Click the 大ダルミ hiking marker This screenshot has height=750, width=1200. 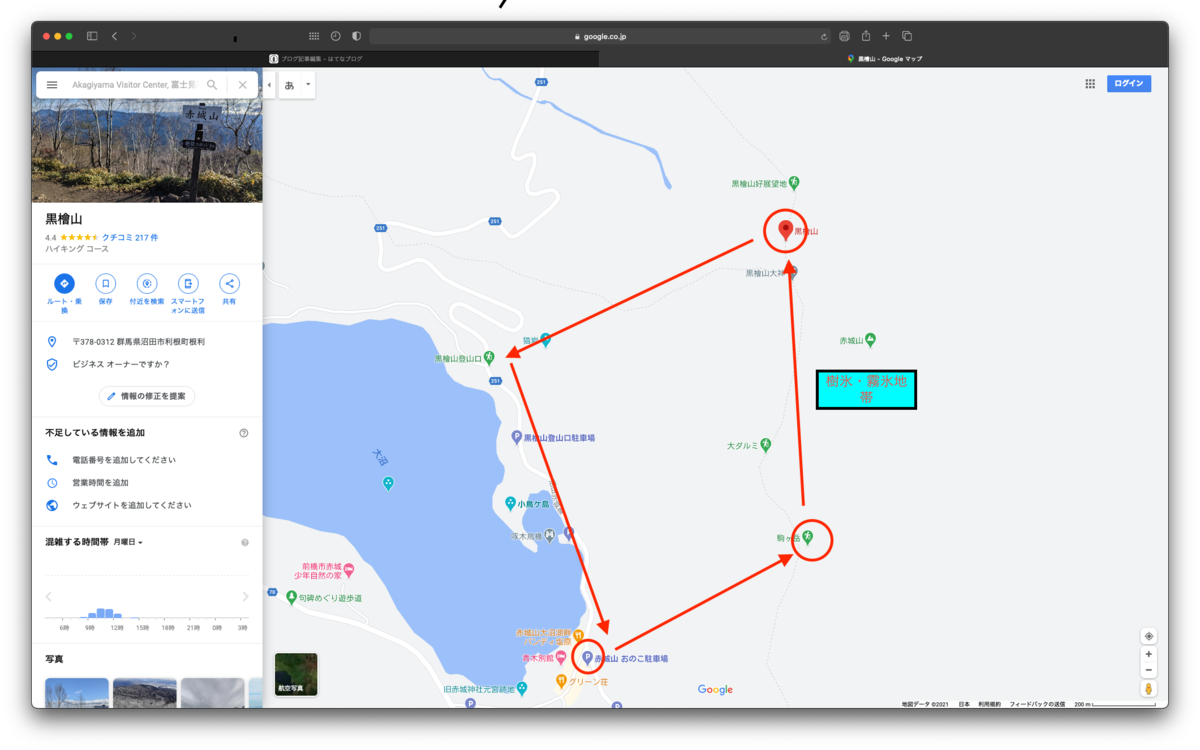pyautogui.click(x=766, y=445)
